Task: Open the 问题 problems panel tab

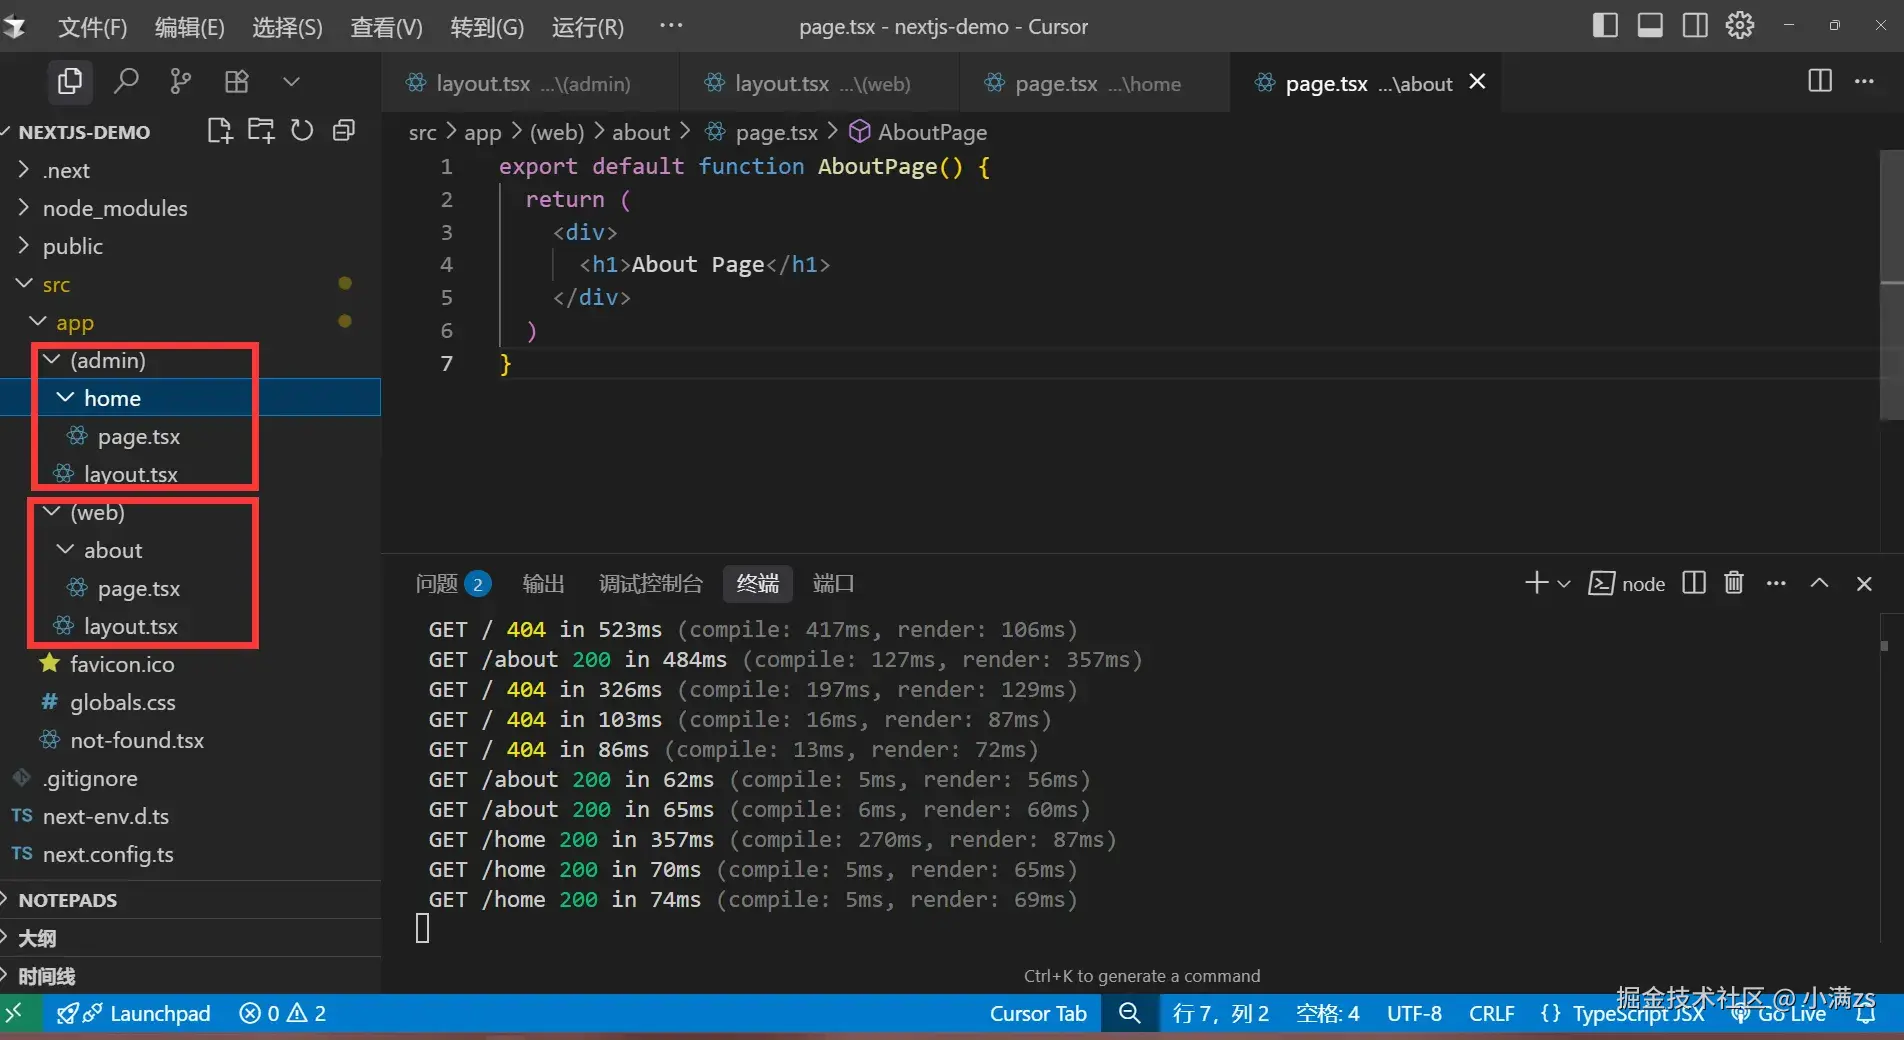Action: point(437,584)
